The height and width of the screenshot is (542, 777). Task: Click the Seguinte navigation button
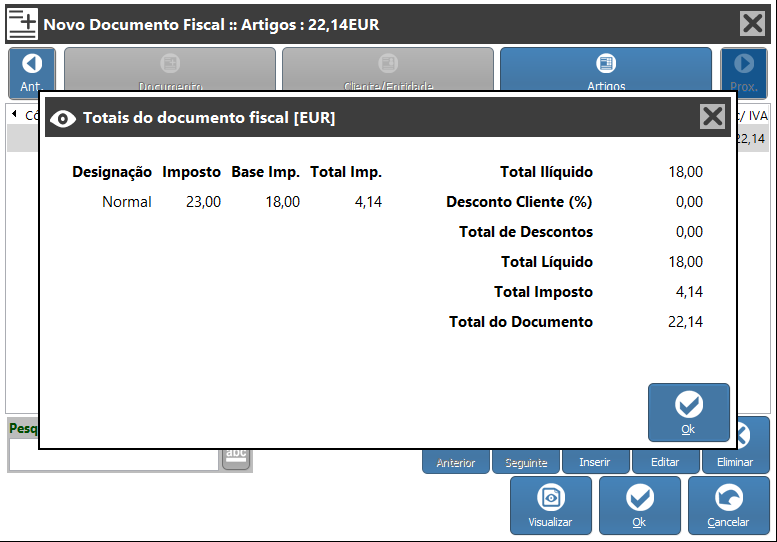tap(526, 462)
